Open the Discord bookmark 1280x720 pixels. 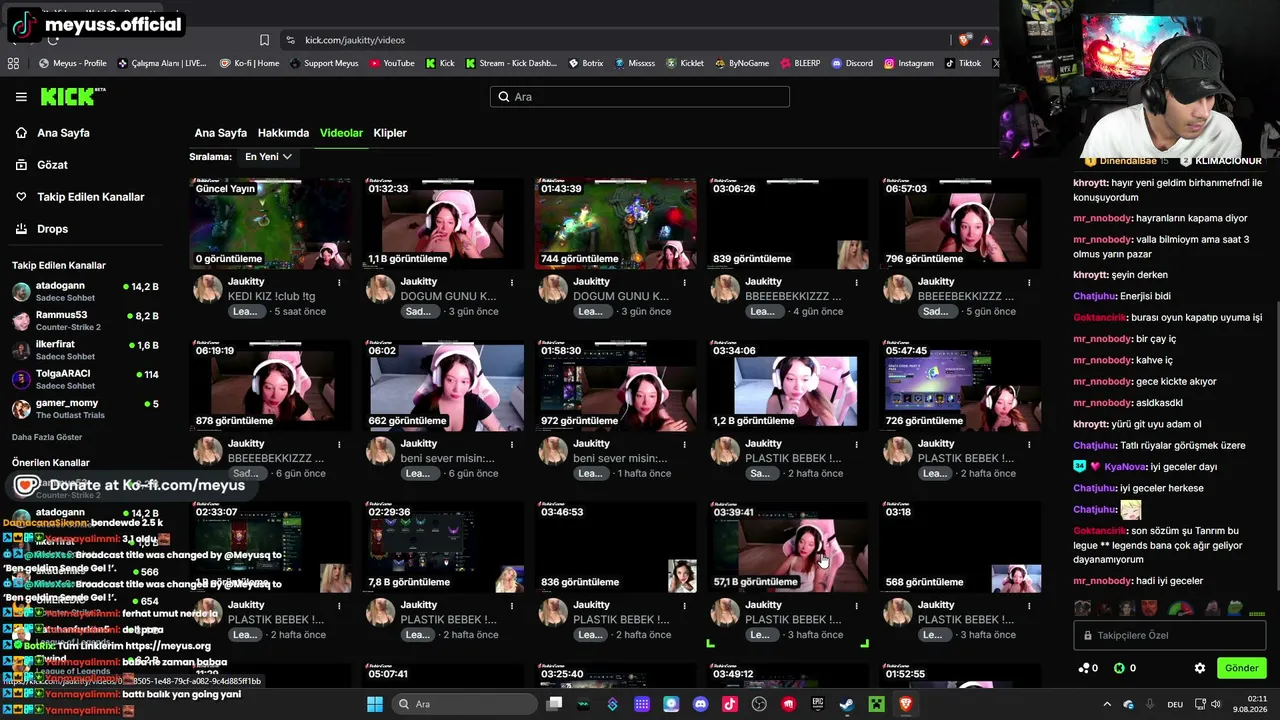pyautogui.click(x=852, y=63)
